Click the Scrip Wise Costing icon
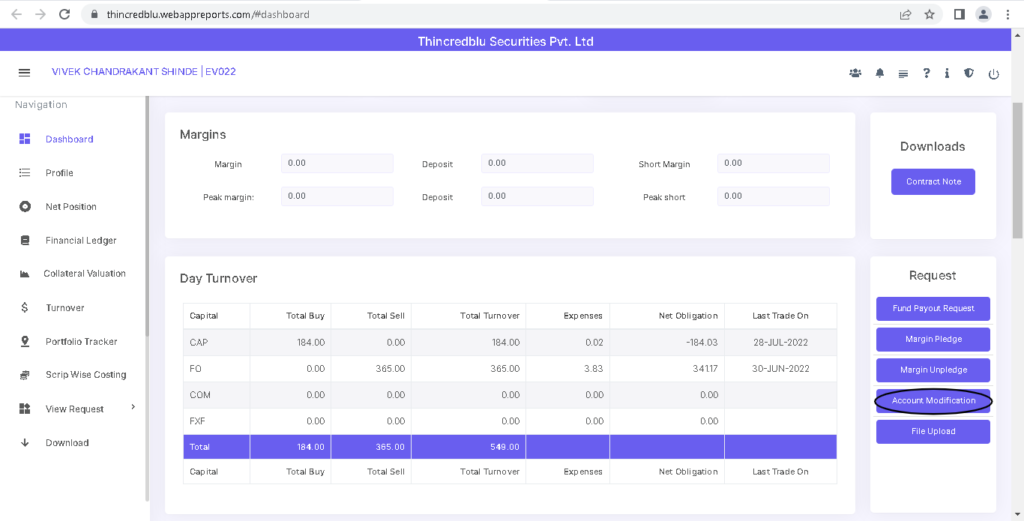1024x521 pixels. click(25, 375)
